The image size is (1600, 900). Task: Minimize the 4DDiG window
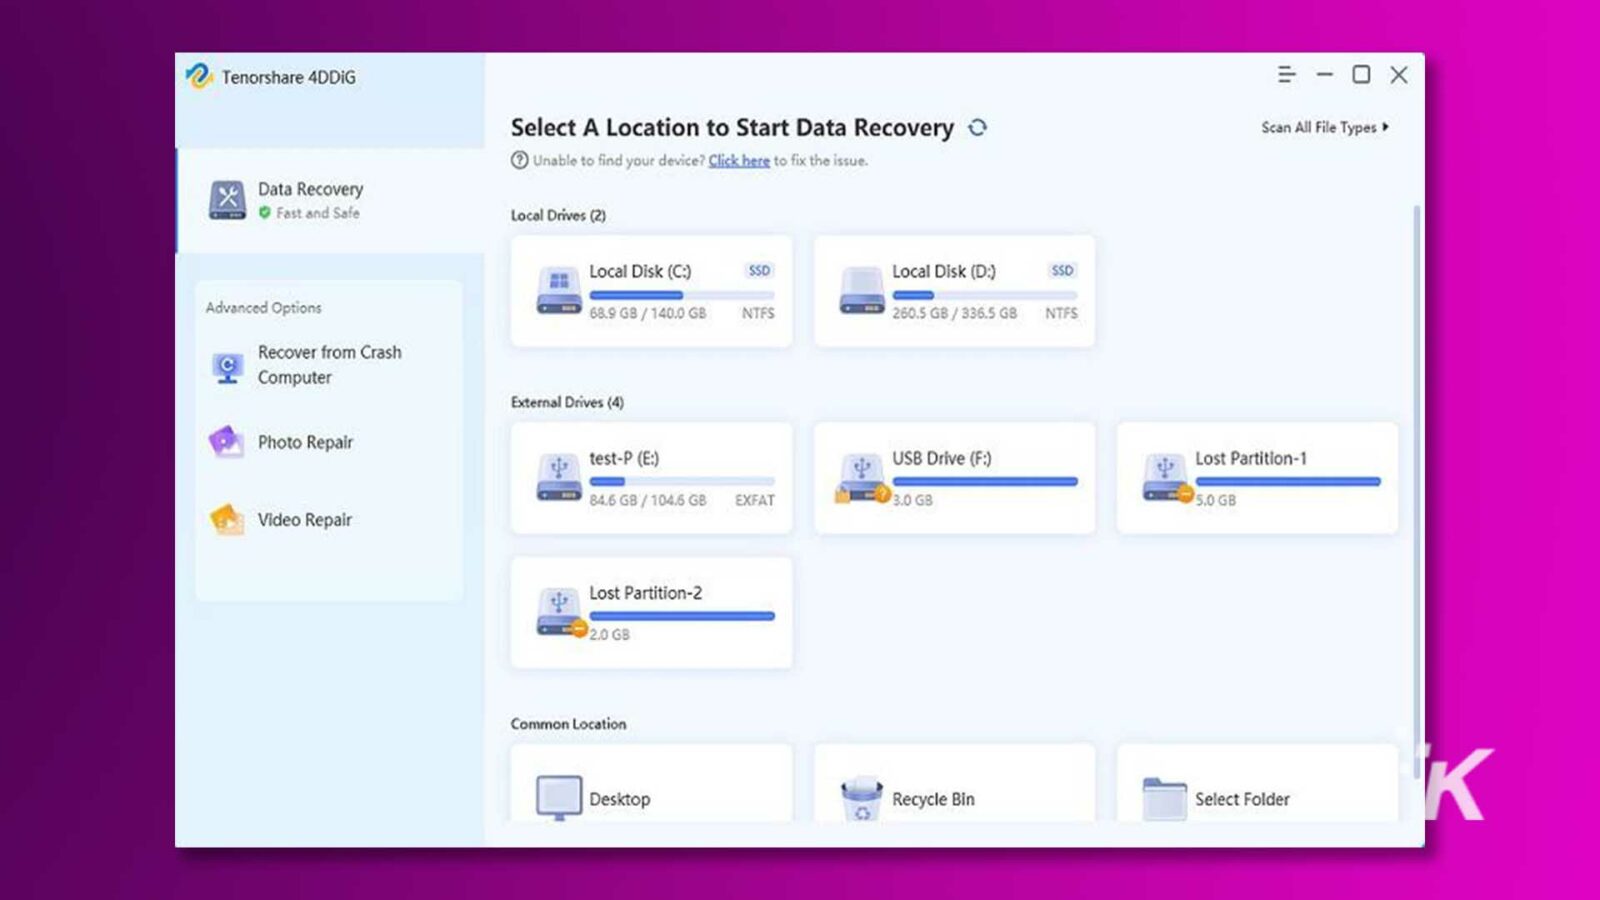tap(1324, 74)
